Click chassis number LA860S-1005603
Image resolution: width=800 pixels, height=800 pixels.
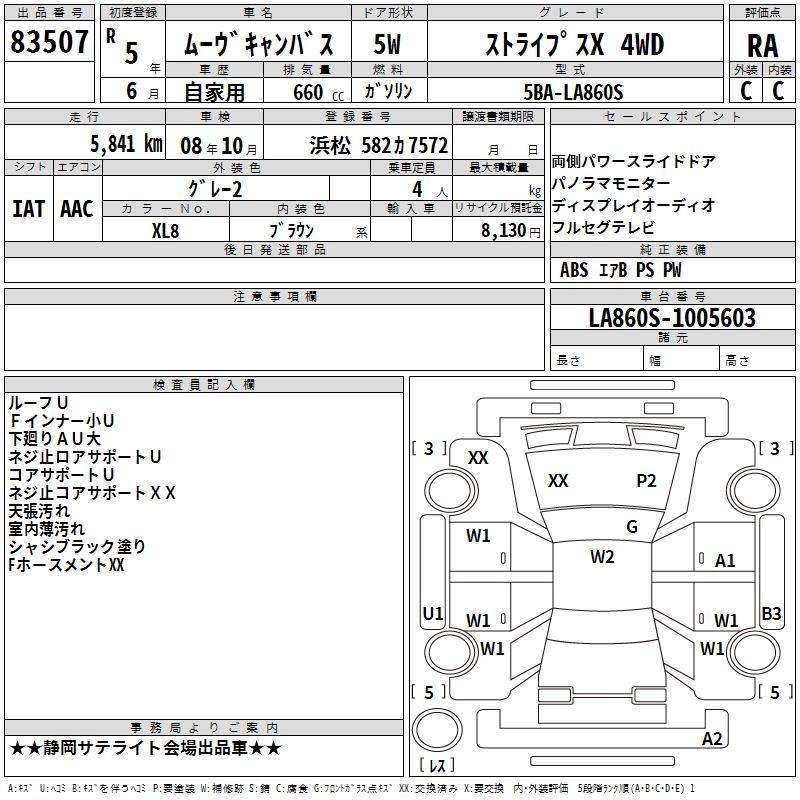tap(672, 317)
